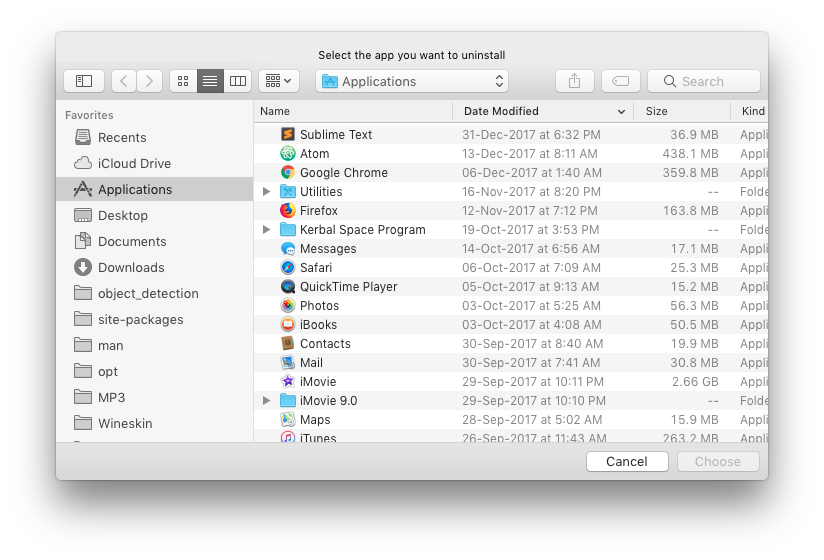Screen dimensions: 824x560
Task: Select the Kerbal Space Program folder icon
Action: point(287,230)
